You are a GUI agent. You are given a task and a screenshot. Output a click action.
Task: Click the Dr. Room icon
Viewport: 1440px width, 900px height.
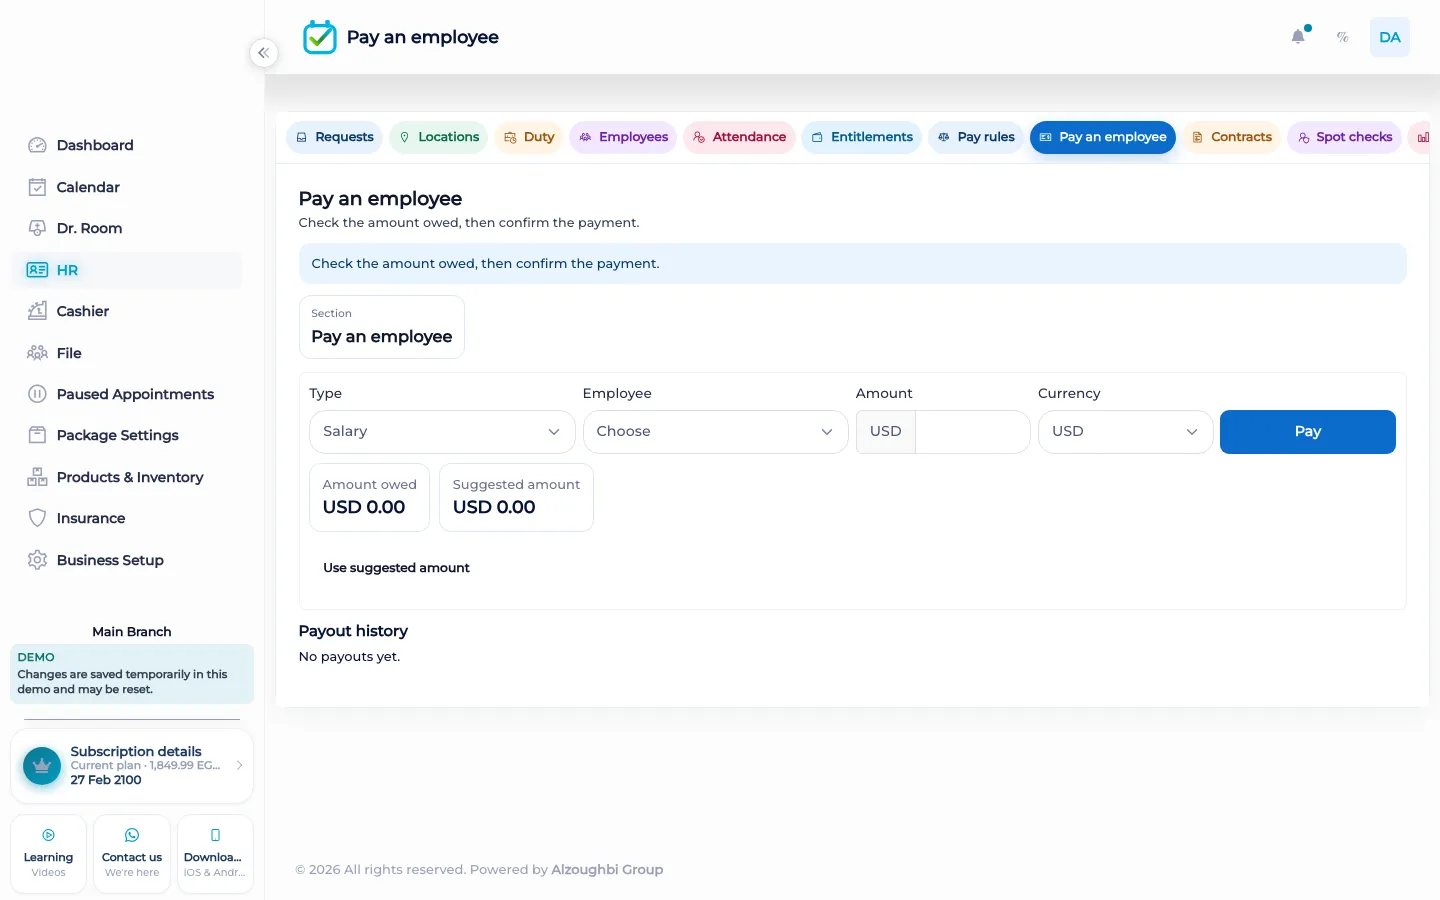pyautogui.click(x=37, y=228)
